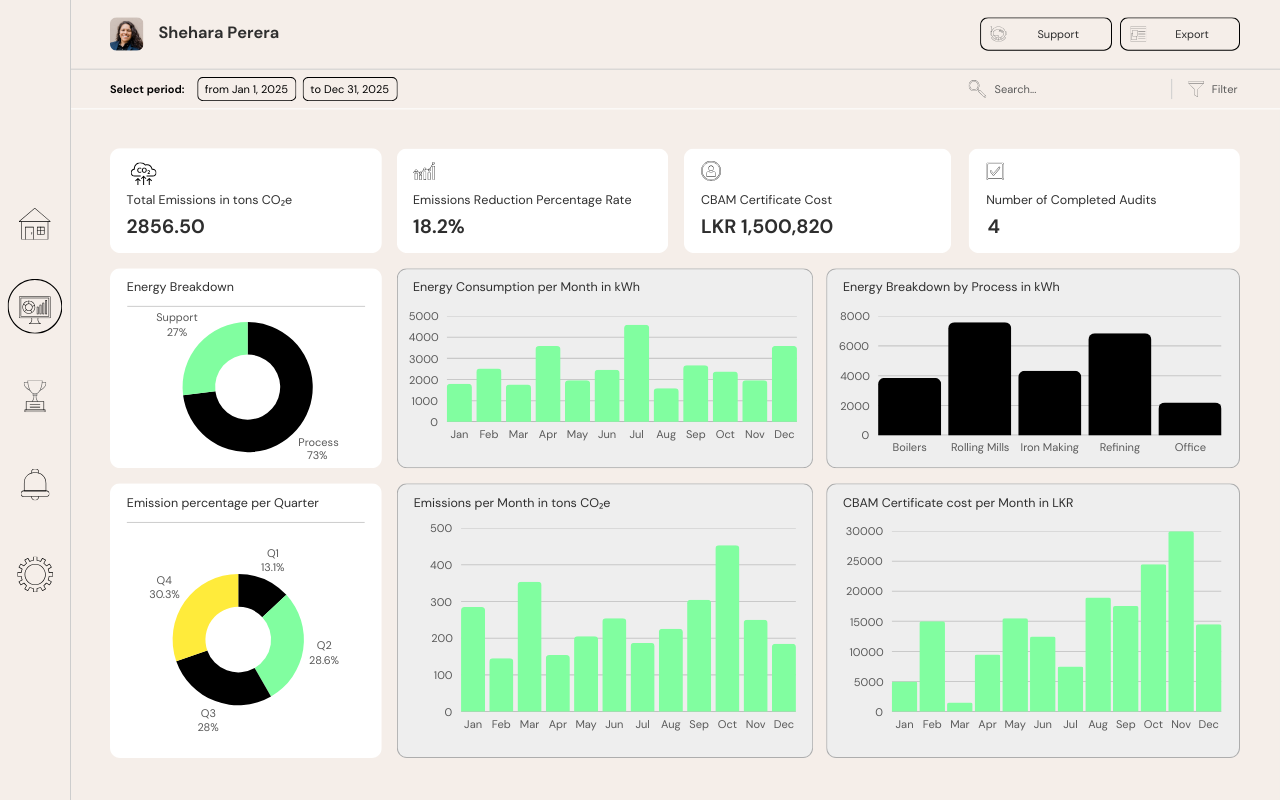Open settings gear in sidebar
The image size is (1280, 800).
point(35,574)
